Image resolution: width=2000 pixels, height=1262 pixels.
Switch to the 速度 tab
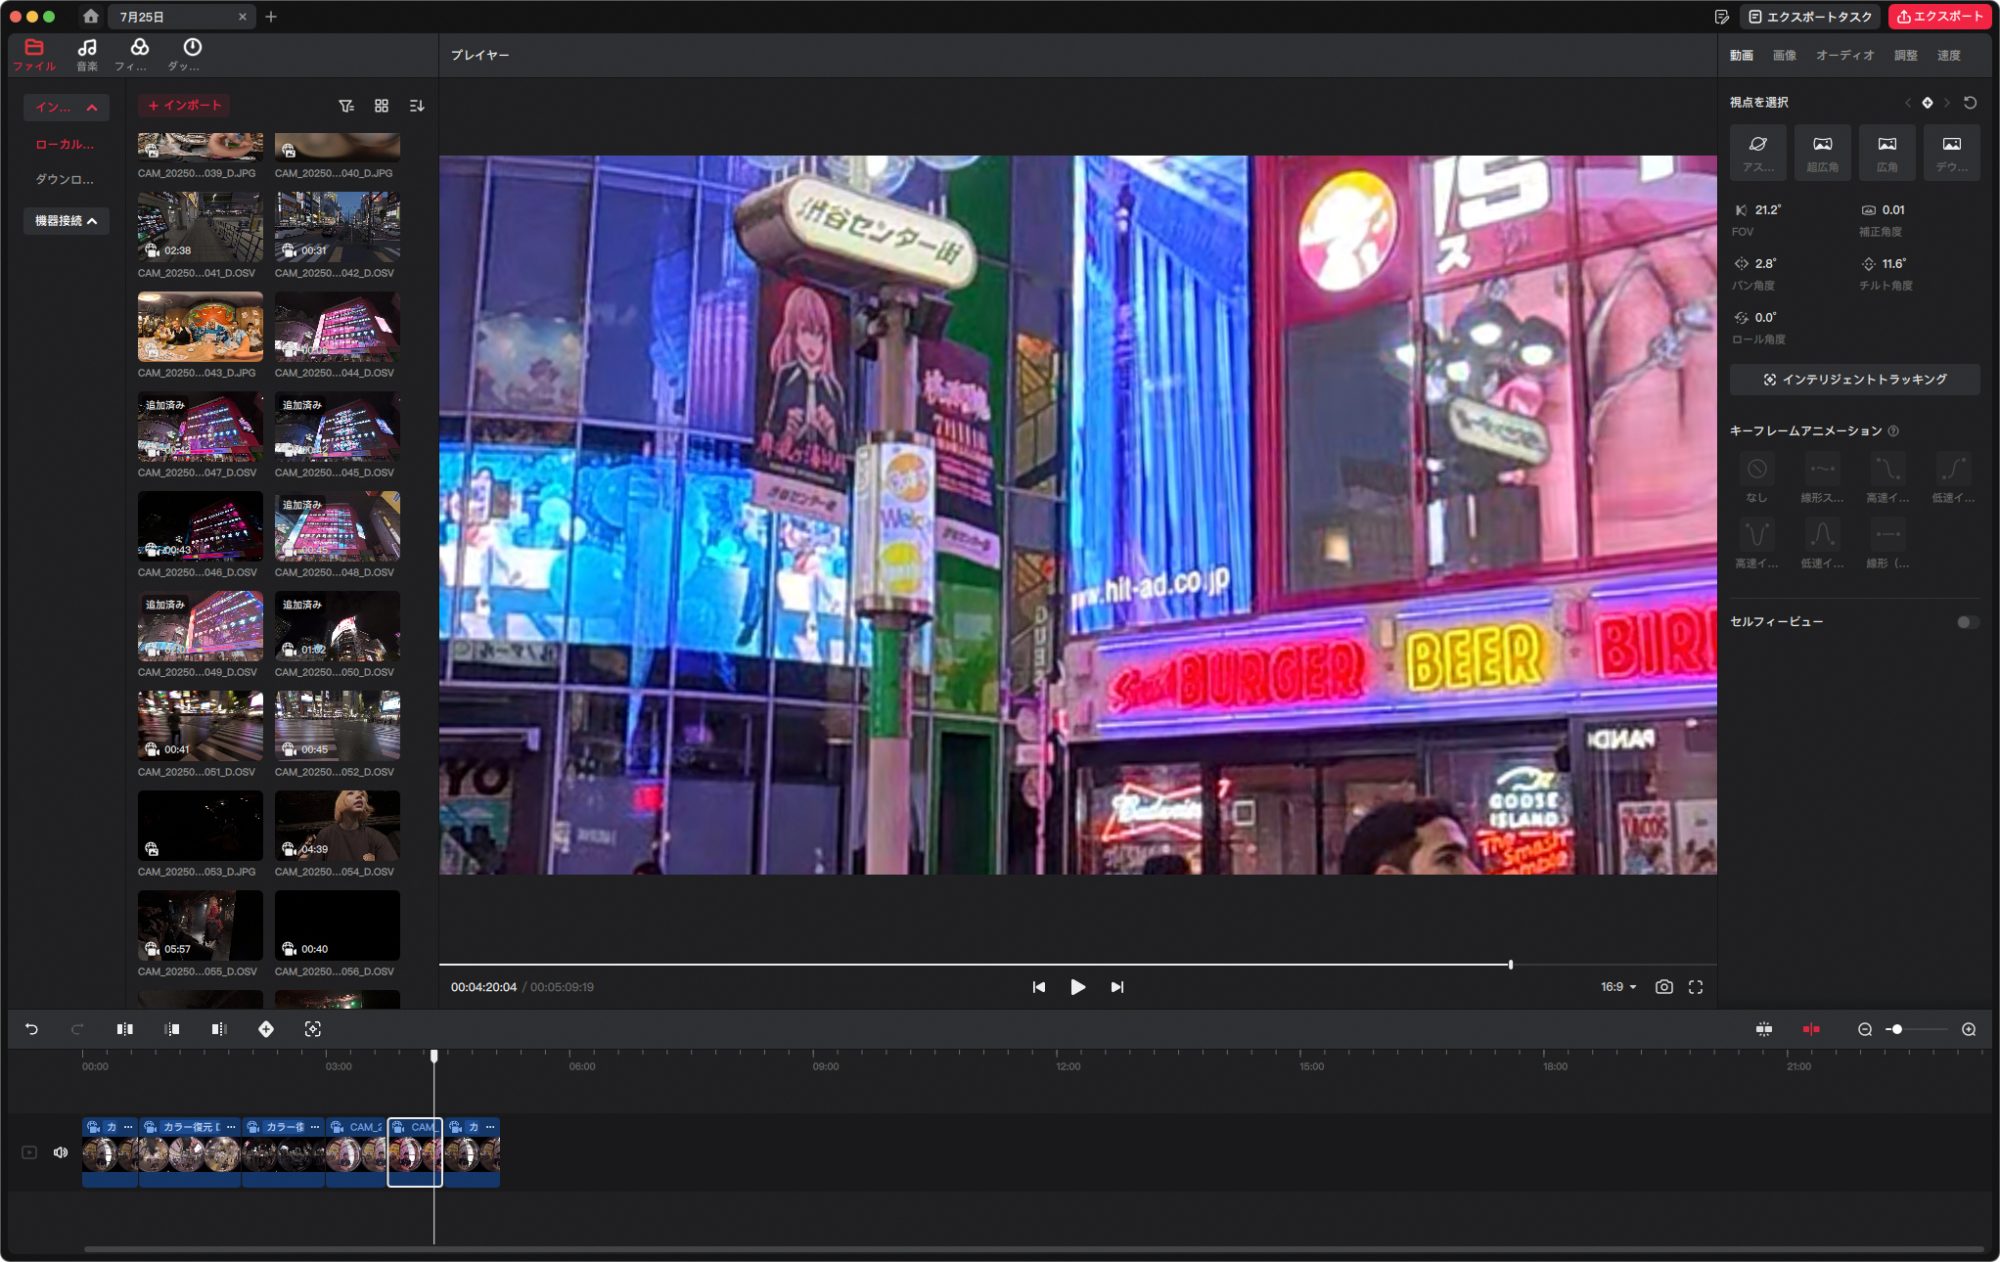(1948, 56)
